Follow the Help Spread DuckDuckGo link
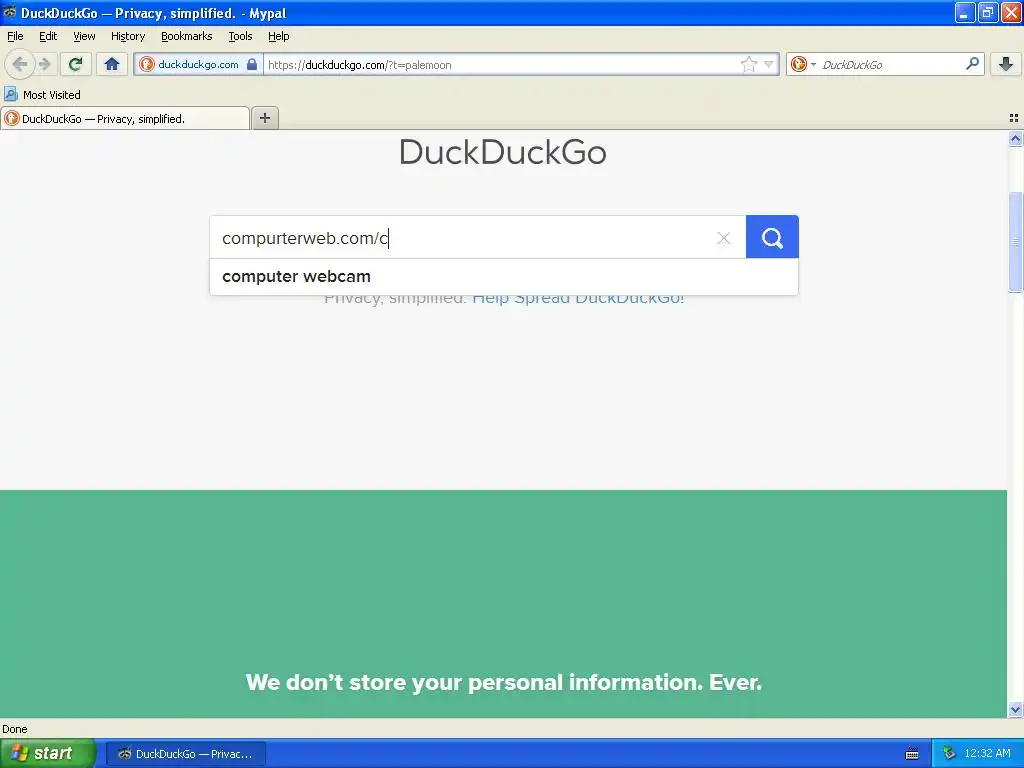Image resolution: width=1024 pixels, height=768 pixels. point(578,300)
